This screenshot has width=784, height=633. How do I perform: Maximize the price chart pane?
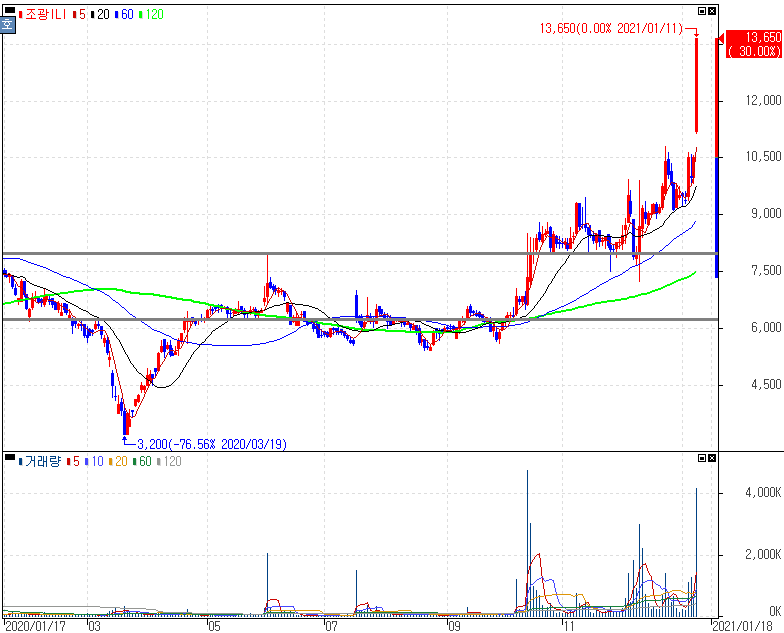coord(702,11)
